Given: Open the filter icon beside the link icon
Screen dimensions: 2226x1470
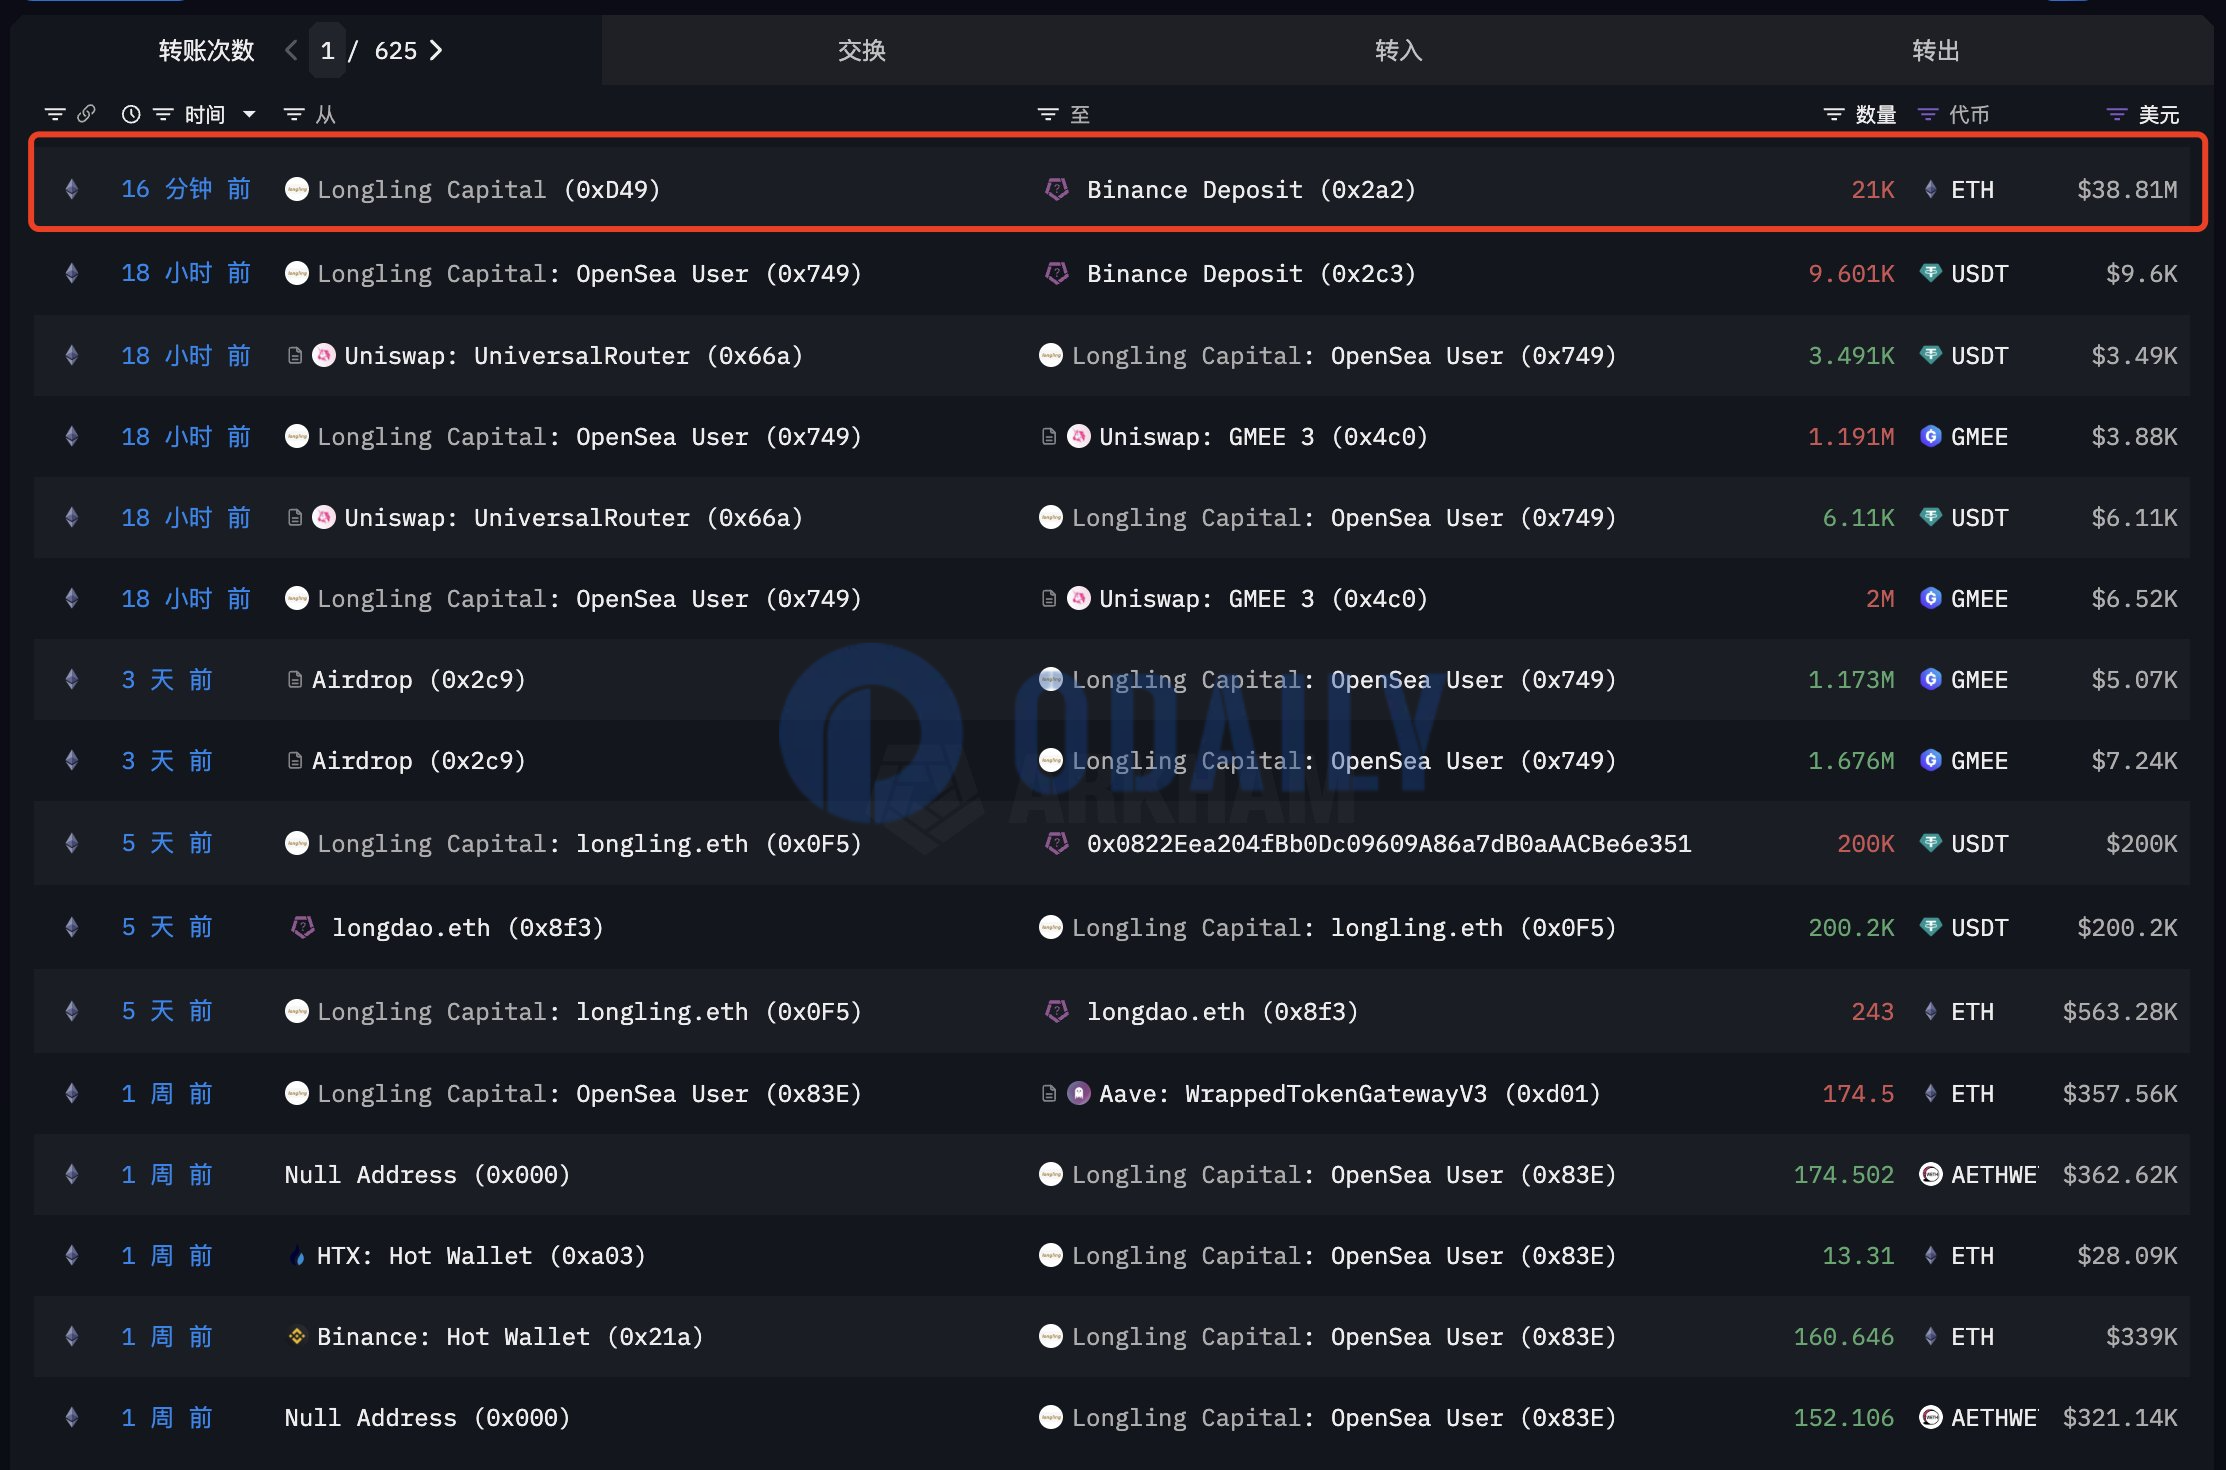Looking at the screenshot, I should (55, 115).
